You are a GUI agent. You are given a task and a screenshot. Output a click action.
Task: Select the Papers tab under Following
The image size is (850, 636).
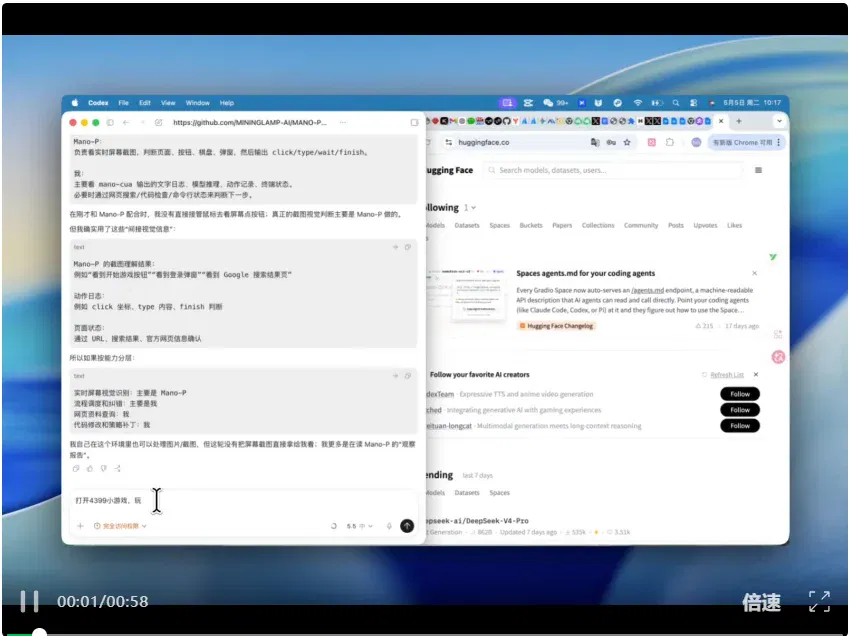pos(562,226)
